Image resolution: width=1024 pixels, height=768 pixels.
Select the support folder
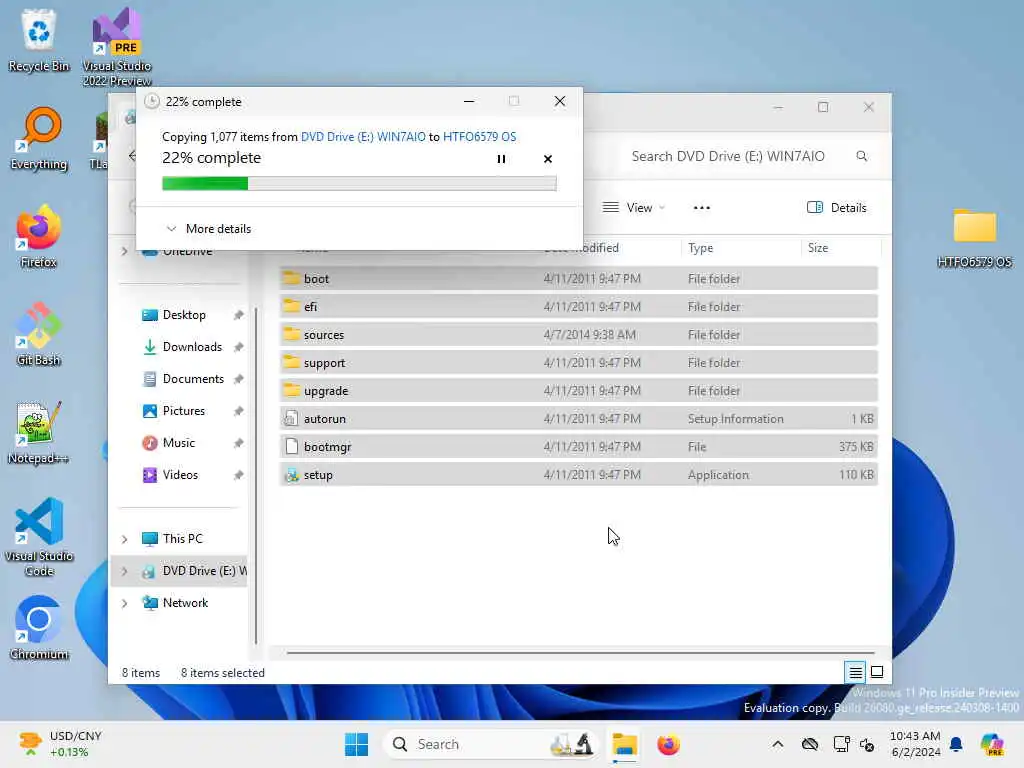tap(579, 363)
